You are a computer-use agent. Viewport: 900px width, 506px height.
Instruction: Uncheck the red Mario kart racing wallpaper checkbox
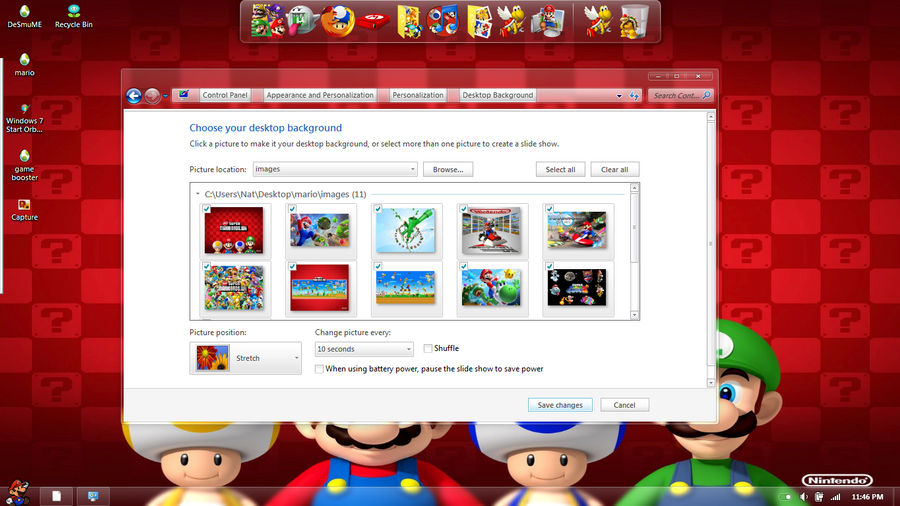(x=549, y=209)
